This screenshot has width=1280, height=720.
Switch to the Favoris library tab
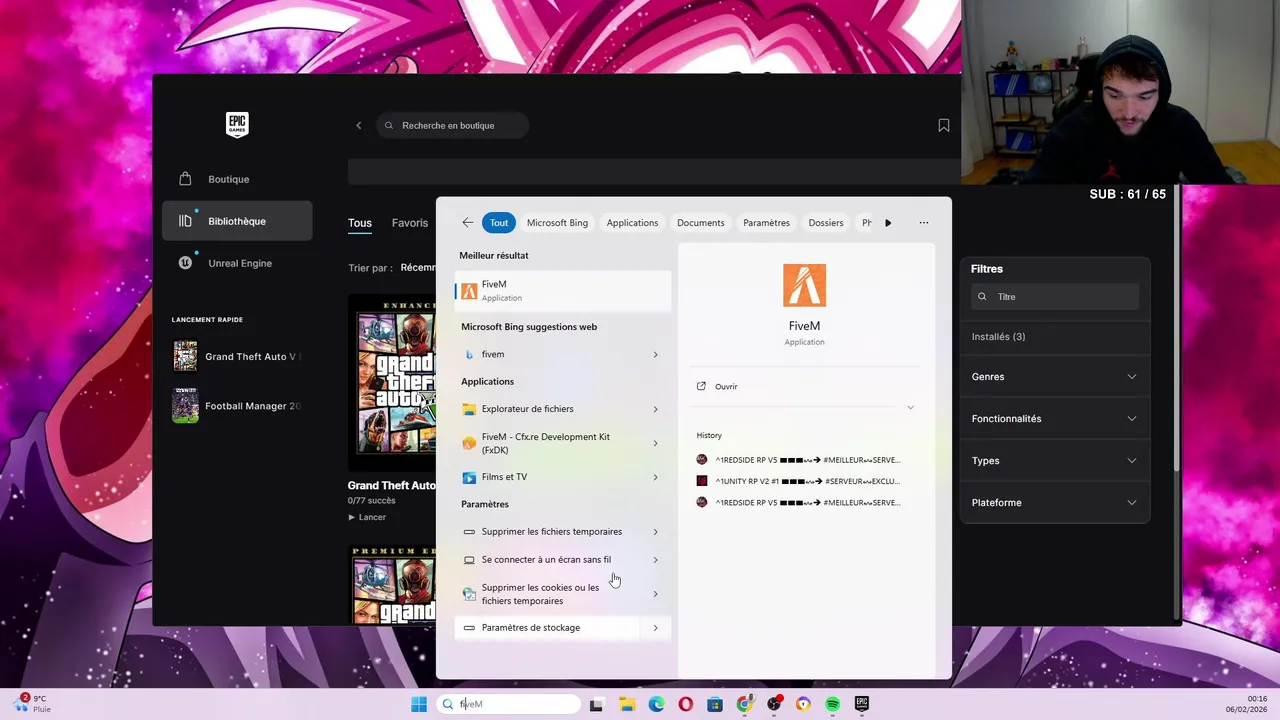(x=410, y=223)
